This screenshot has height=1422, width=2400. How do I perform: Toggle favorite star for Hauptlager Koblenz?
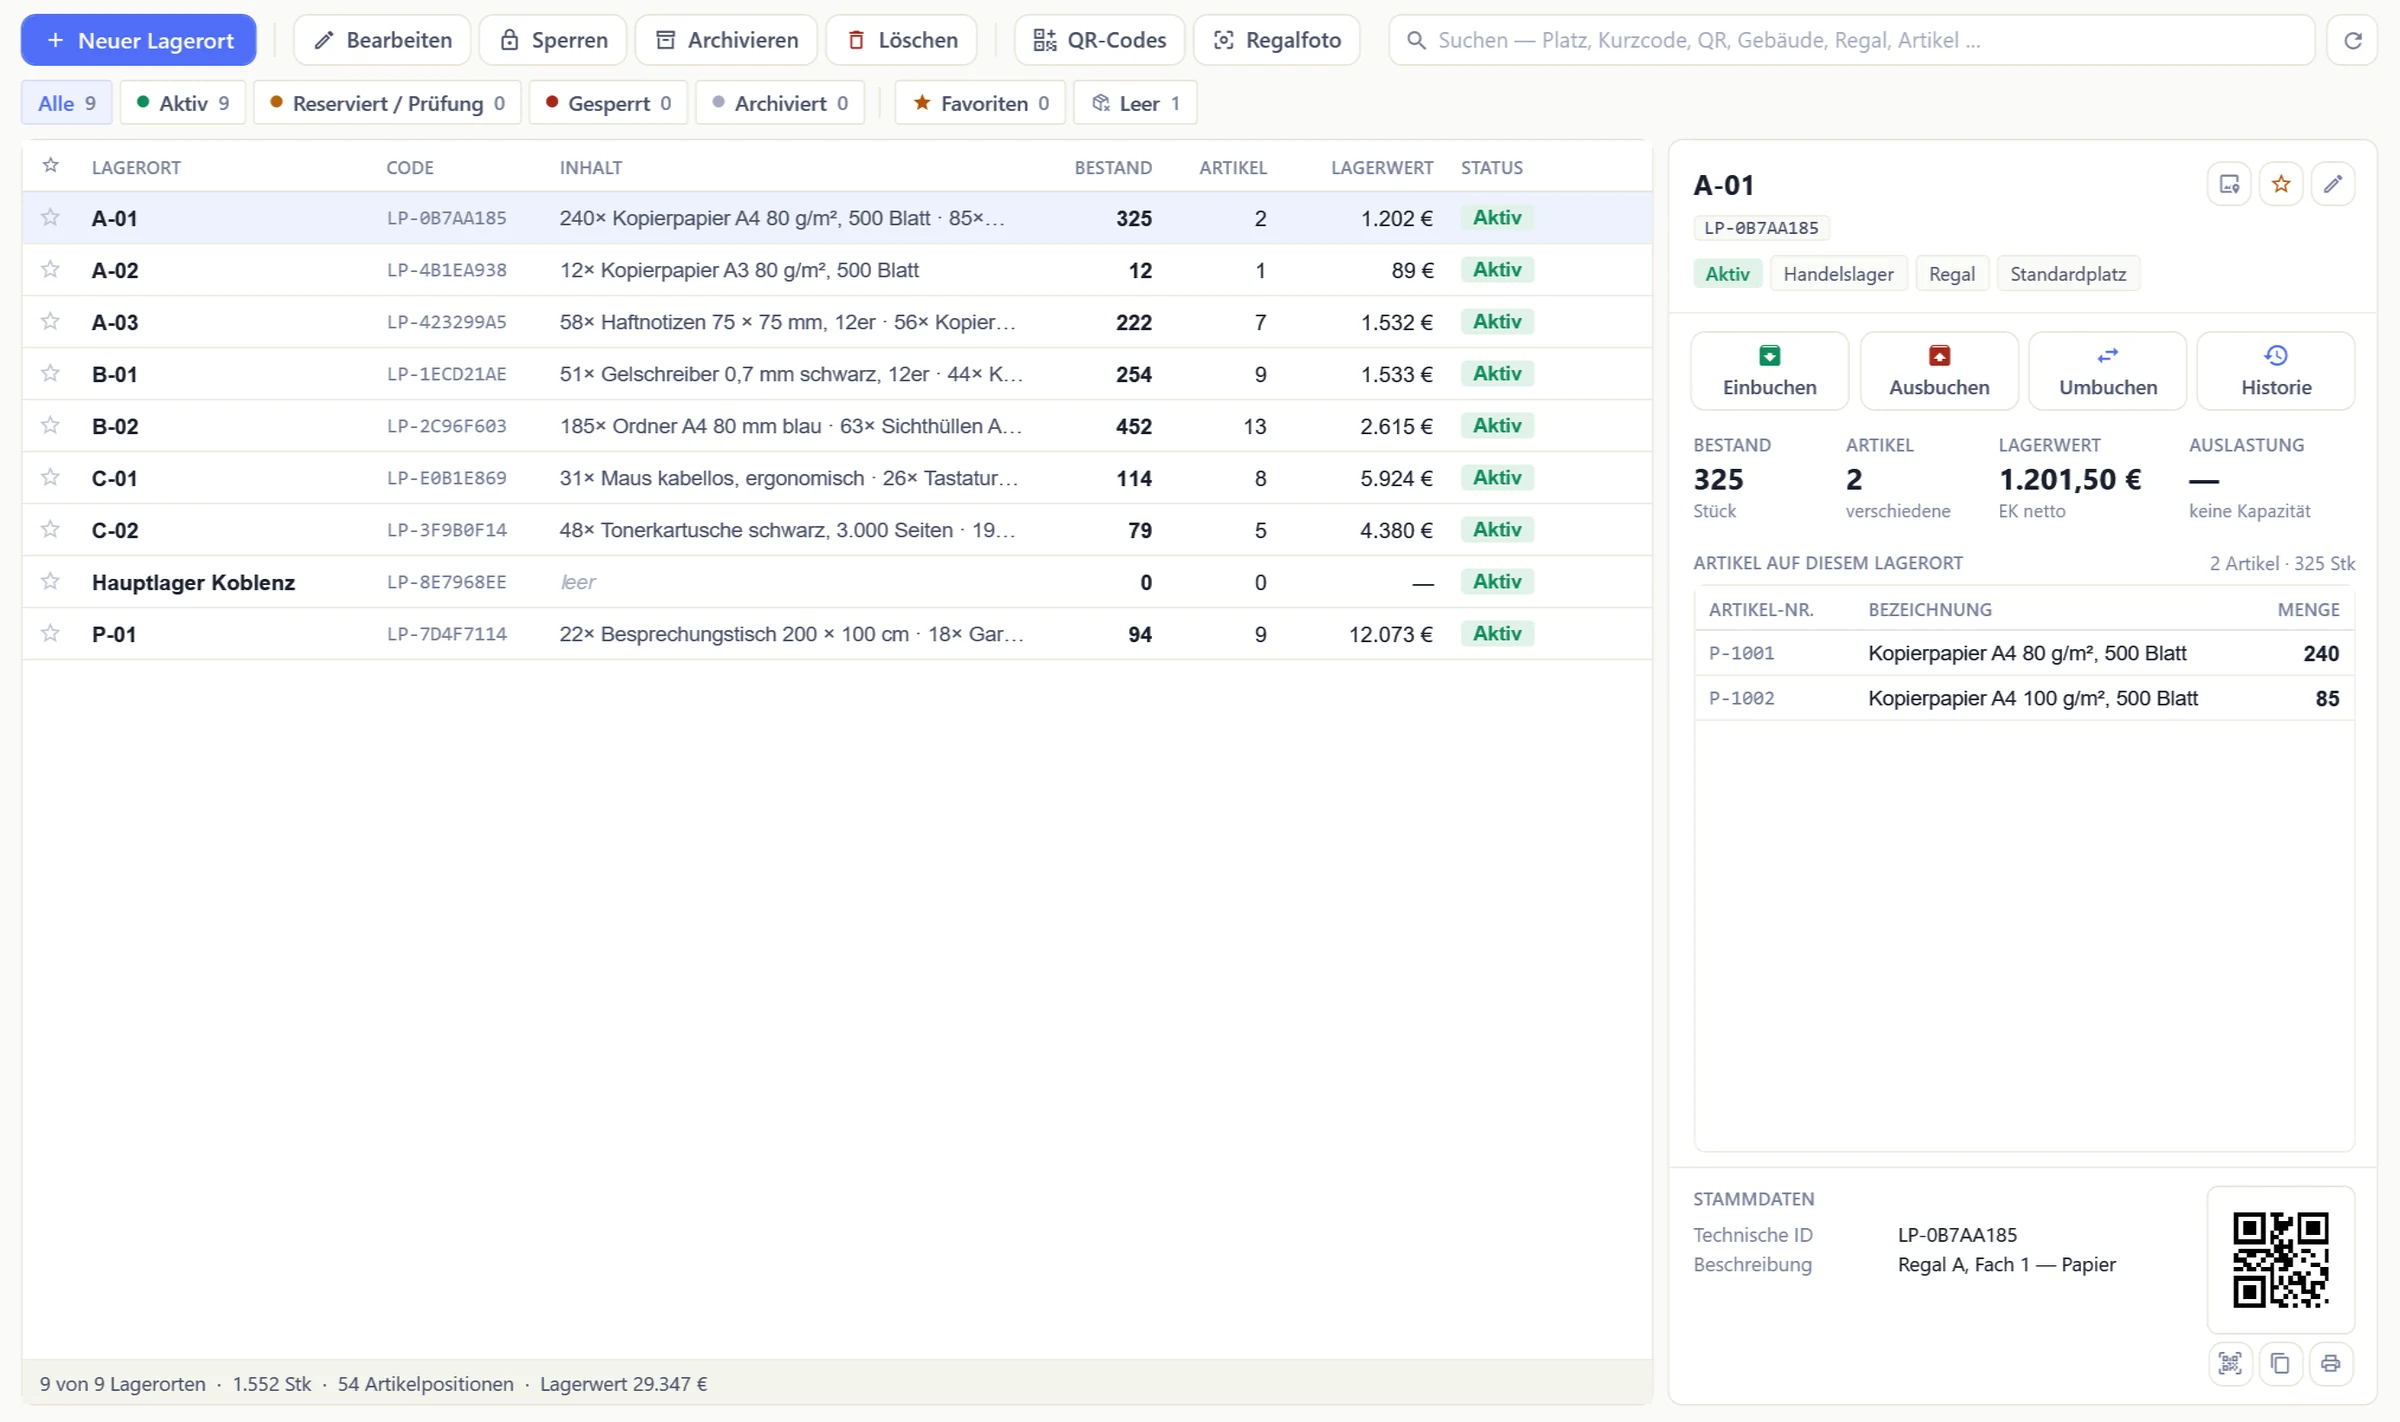pos(50,581)
